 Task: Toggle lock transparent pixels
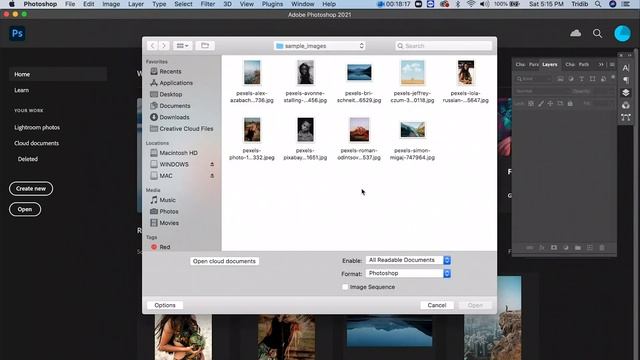531,104
